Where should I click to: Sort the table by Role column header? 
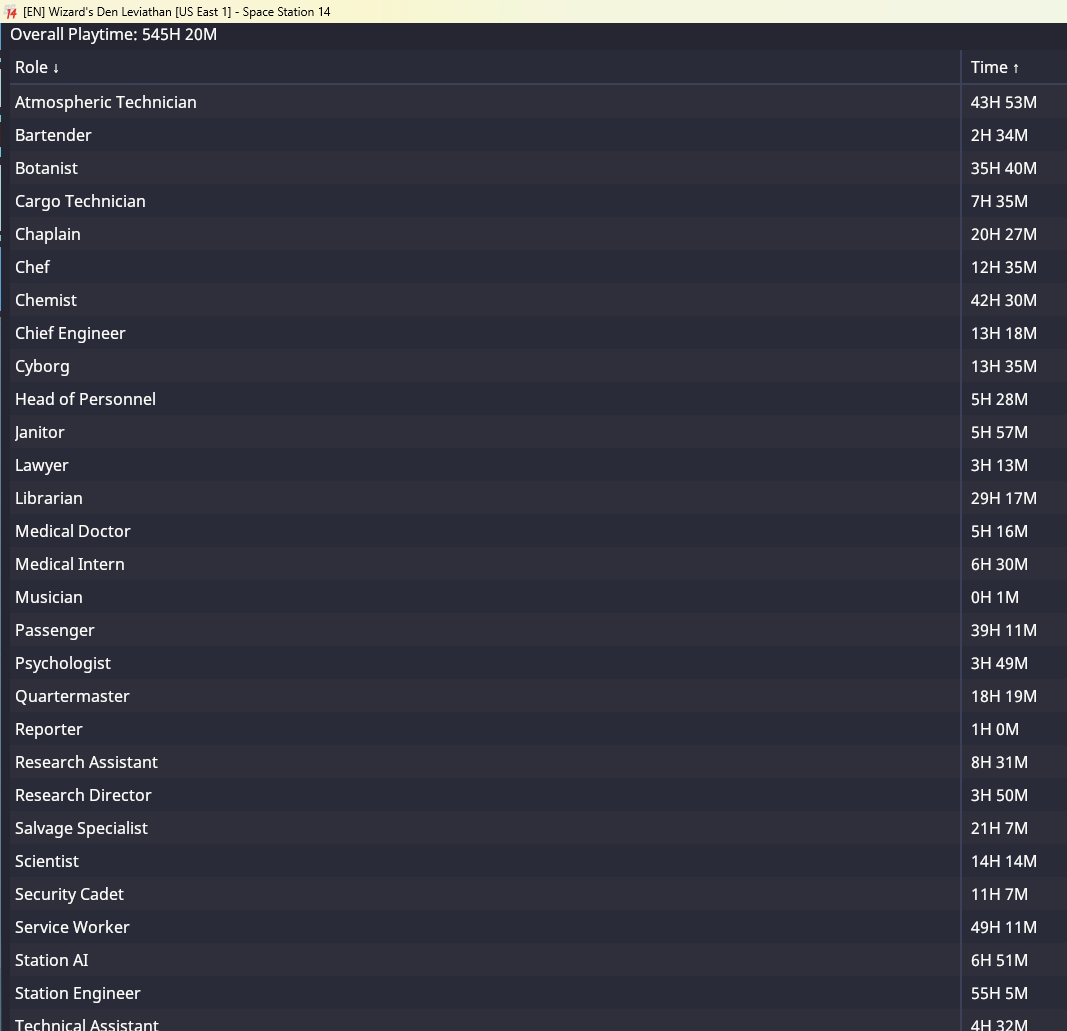[37, 67]
